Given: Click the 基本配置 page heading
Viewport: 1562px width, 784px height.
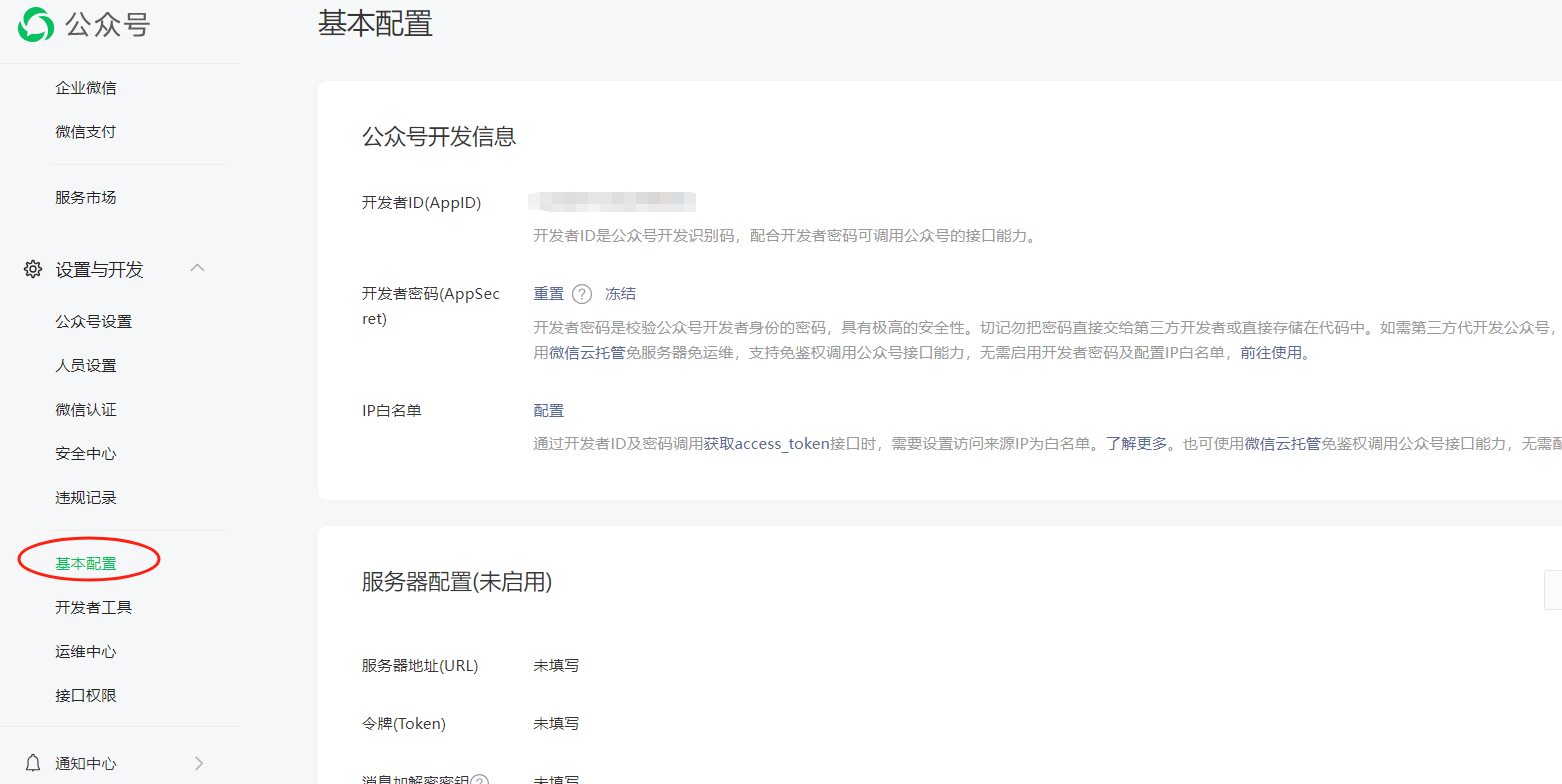Looking at the screenshot, I should coord(375,23).
